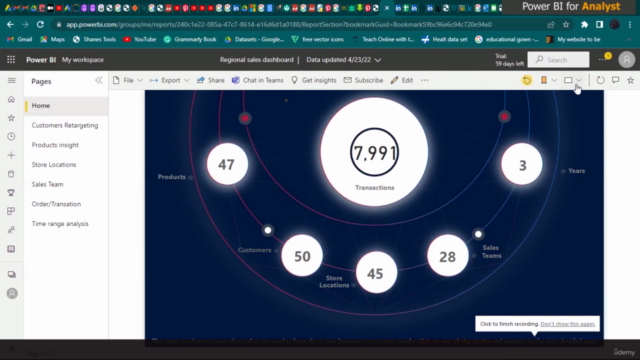Click Chat in Teams

(x=258, y=80)
